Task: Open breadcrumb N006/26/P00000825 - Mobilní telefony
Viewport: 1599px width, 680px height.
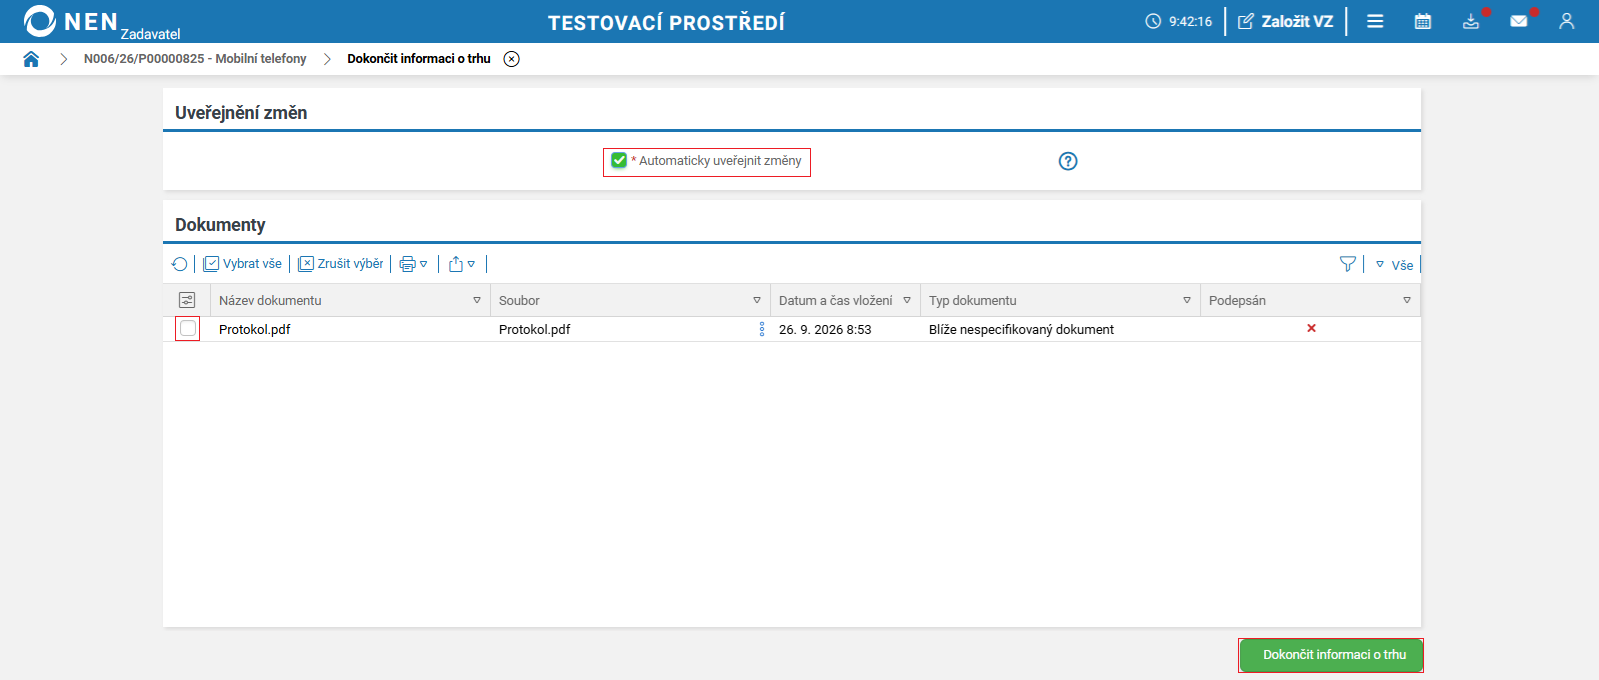Action: tap(195, 59)
